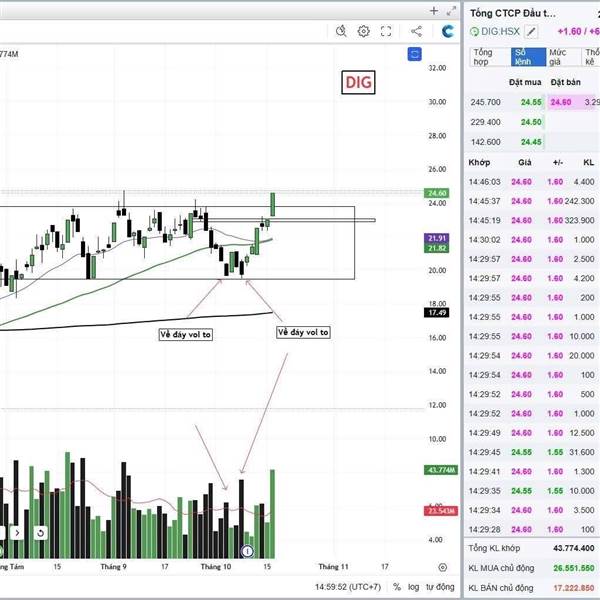
Task: Click the Tháng 10 label on time axis
Action: coord(216,567)
